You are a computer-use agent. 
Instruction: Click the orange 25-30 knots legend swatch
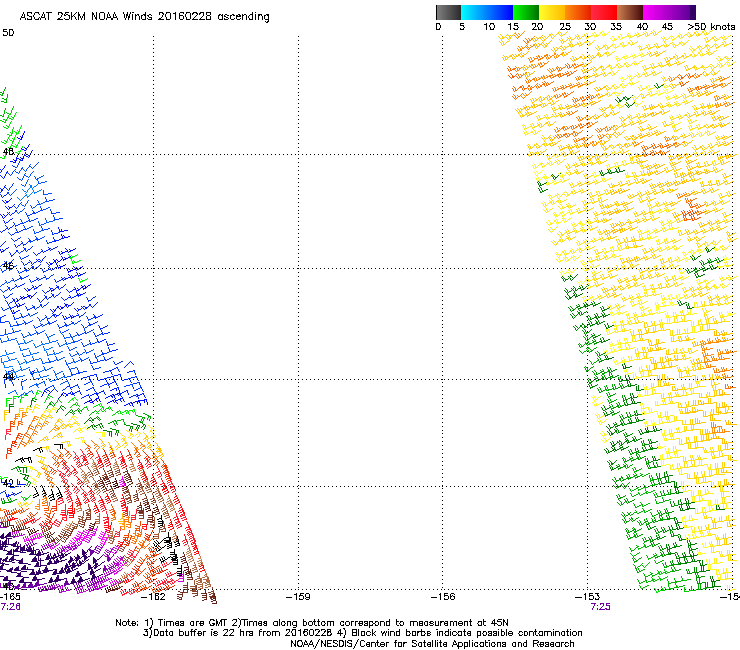pos(578,12)
